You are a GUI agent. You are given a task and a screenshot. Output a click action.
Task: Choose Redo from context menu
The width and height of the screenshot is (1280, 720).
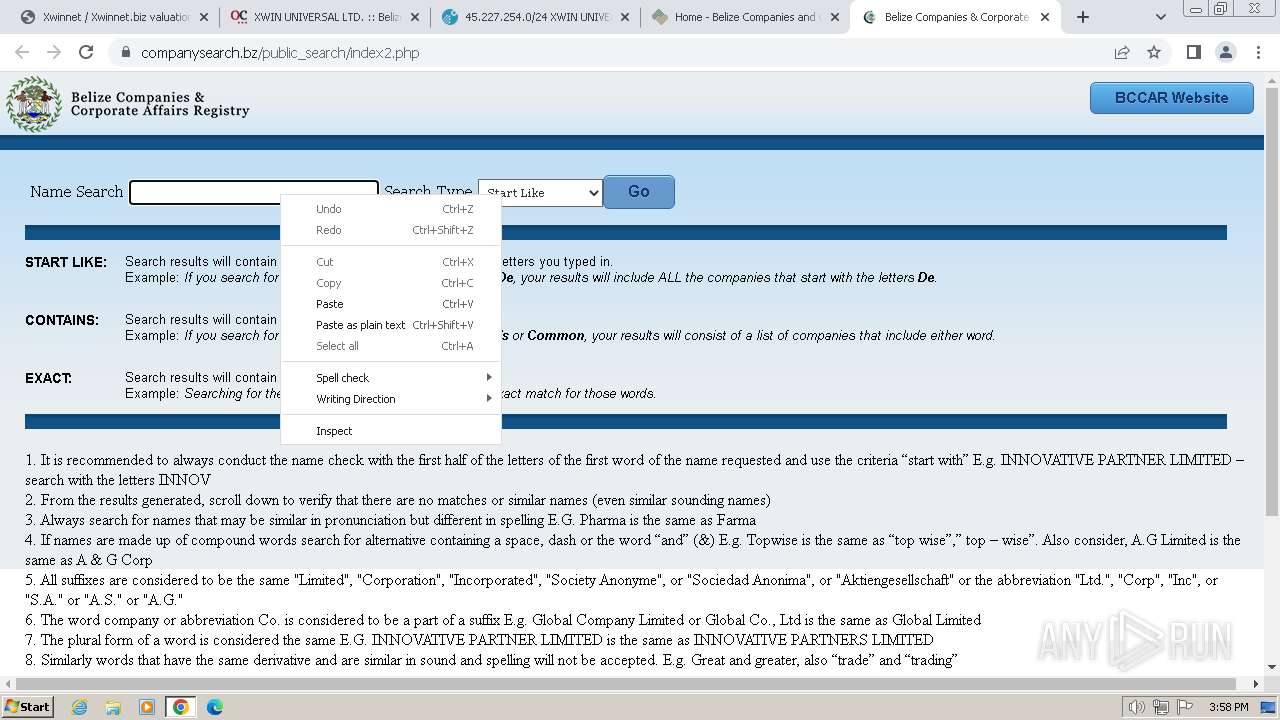point(391,230)
